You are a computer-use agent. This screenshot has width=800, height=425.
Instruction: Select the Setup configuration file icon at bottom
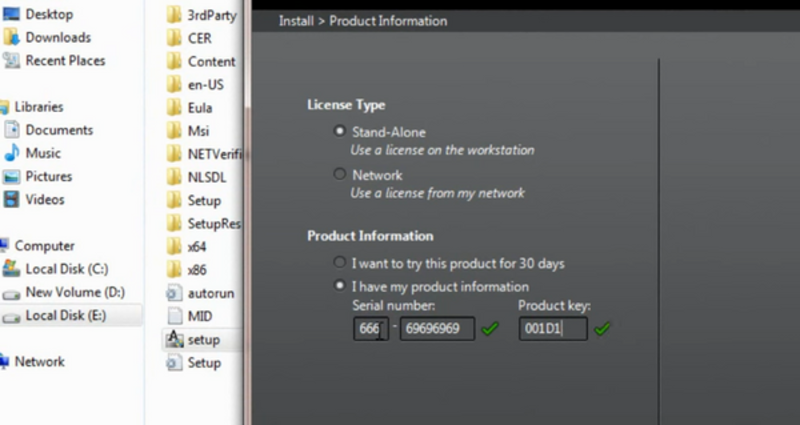pos(174,363)
